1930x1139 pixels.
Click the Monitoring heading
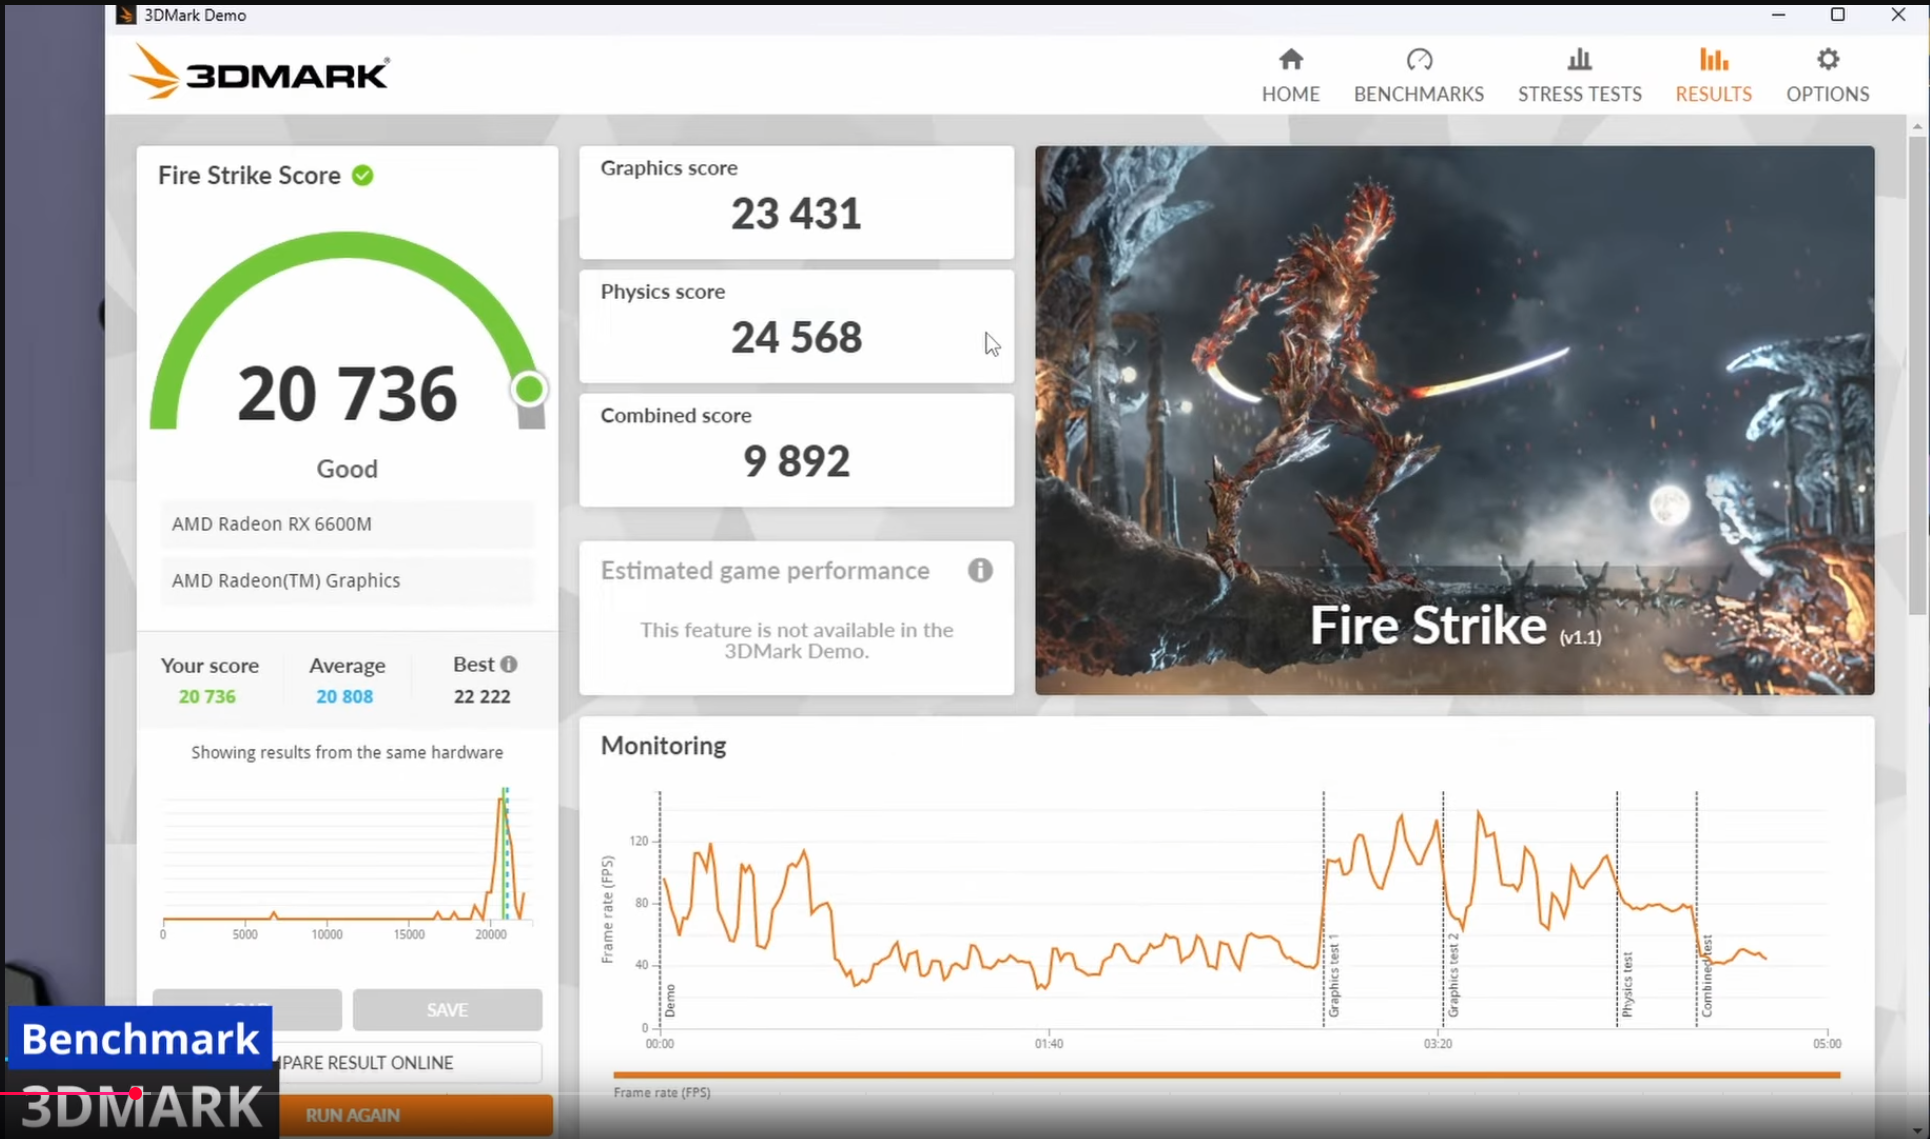click(663, 746)
